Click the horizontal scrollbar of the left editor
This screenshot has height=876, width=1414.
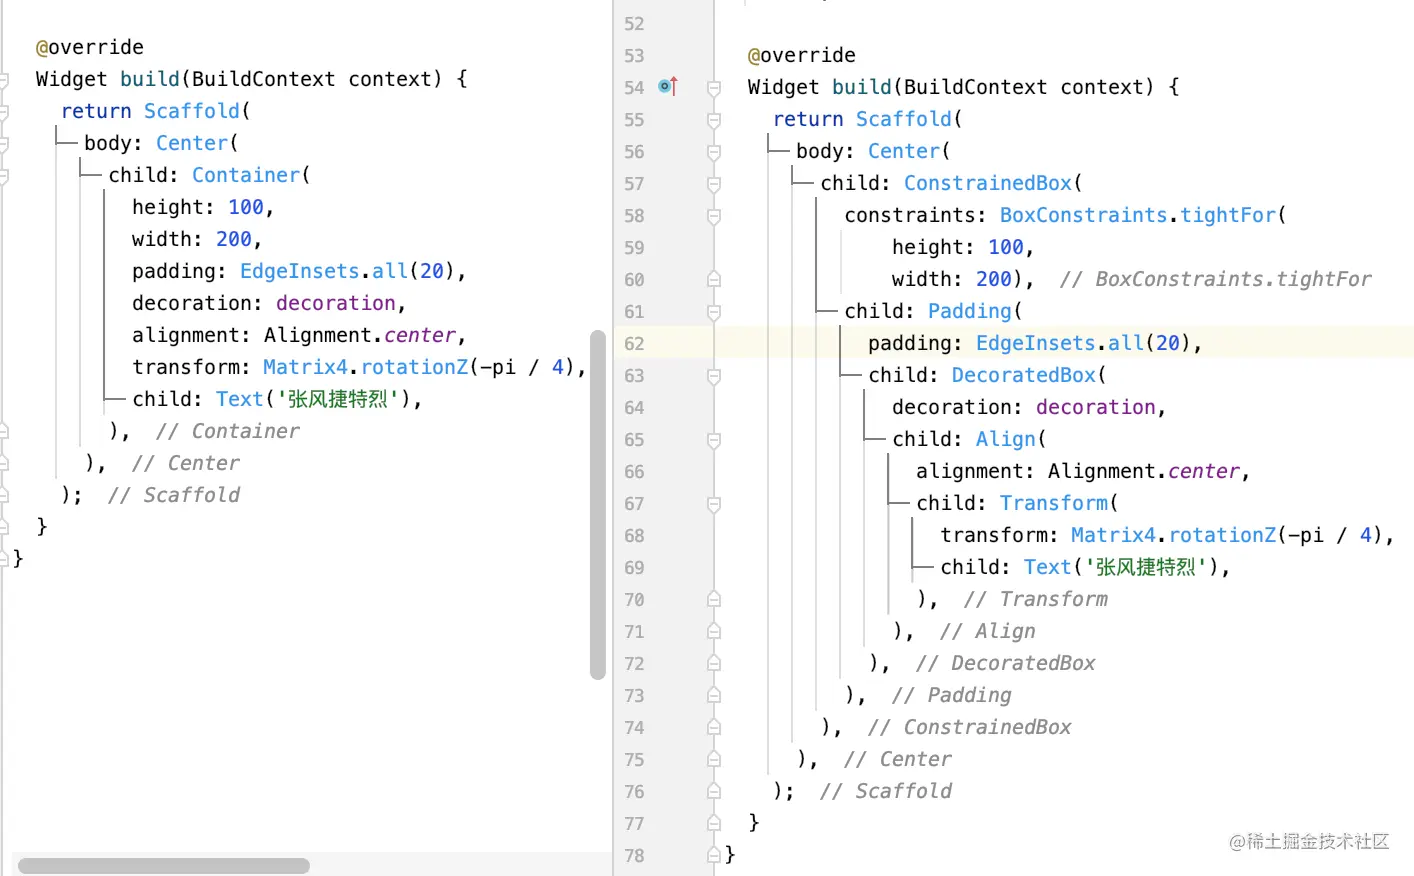[164, 866]
